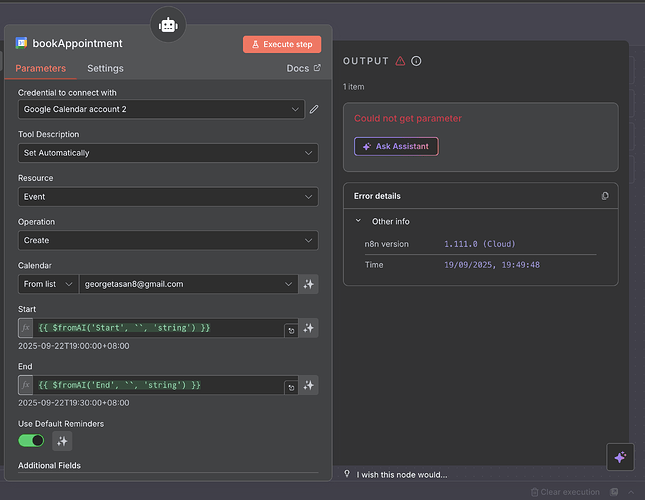Screen dimensions: 645x500
Task: Click the AI sparkle button next to Start
Action: pyautogui.click(x=309, y=328)
